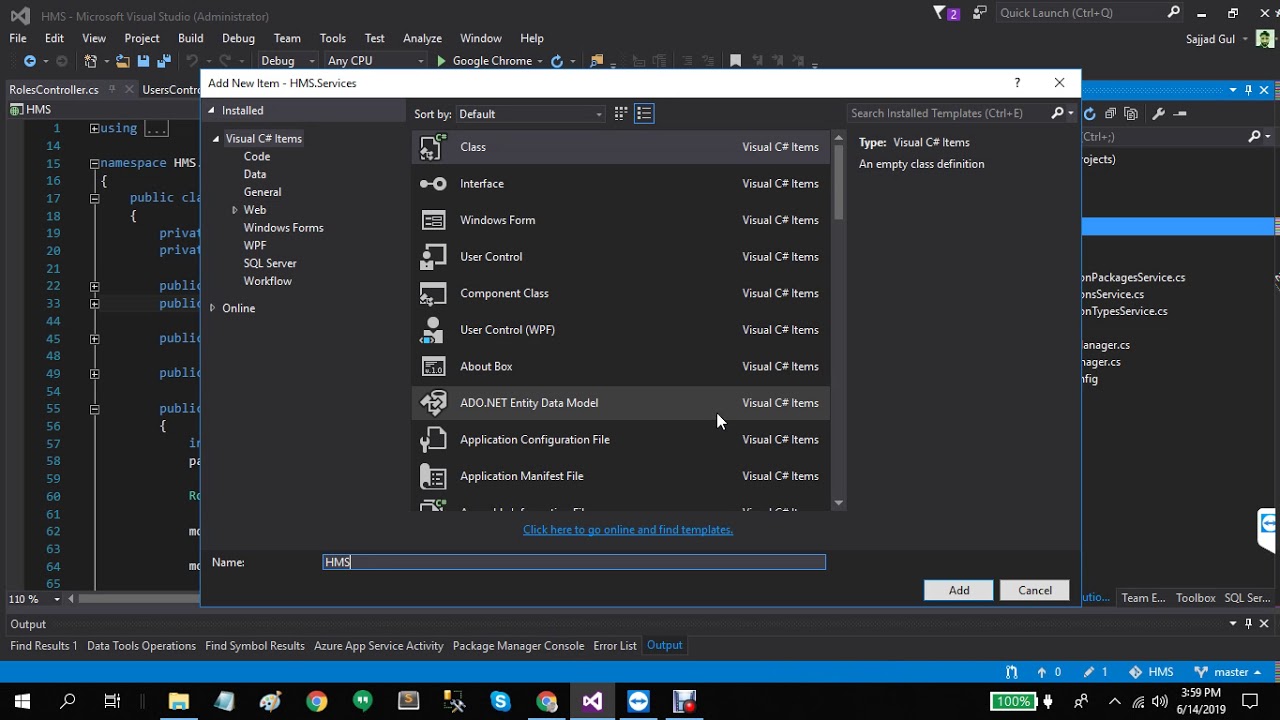Click here to go online and find templates link
The height and width of the screenshot is (720, 1280).
coord(628,530)
